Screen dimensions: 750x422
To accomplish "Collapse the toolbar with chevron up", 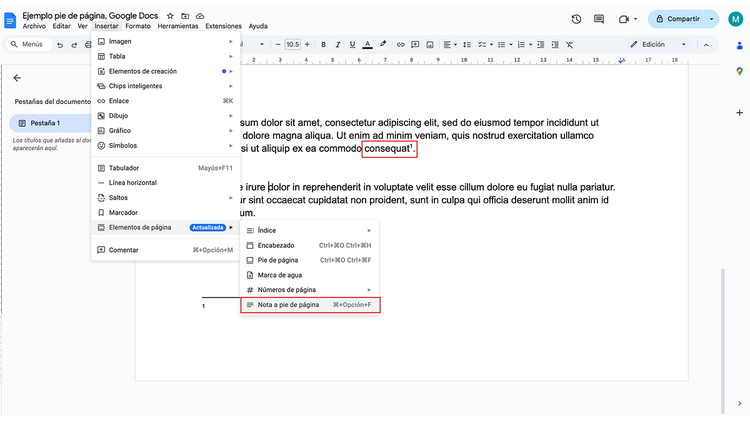I will point(706,44).
